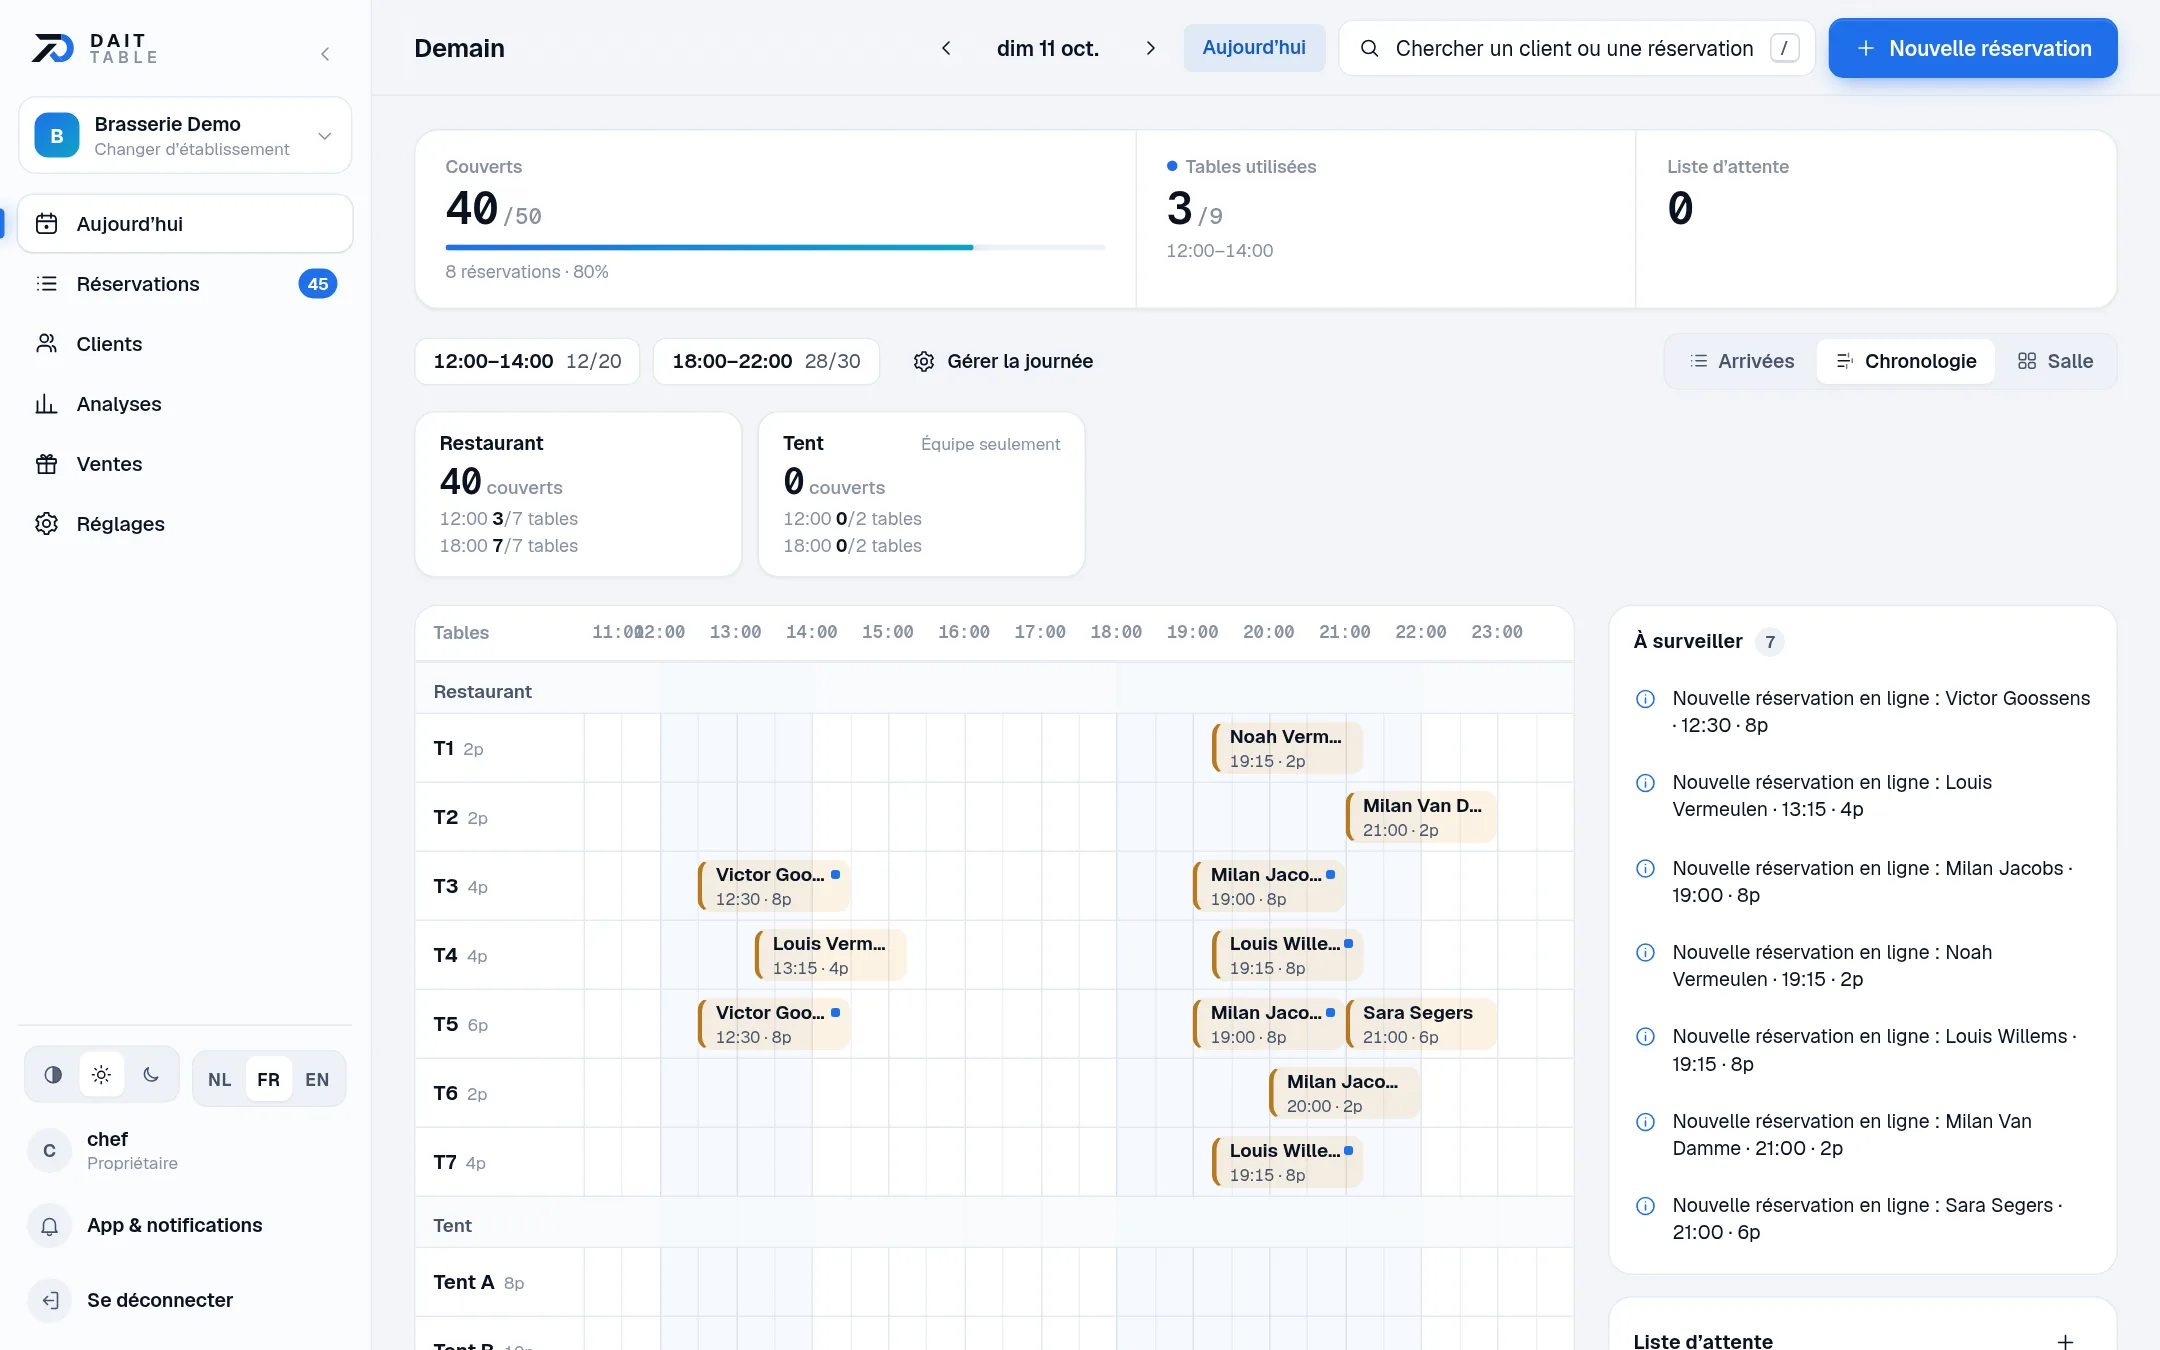
Task: Click the Se déconnecter logout icon
Action: [49, 1300]
